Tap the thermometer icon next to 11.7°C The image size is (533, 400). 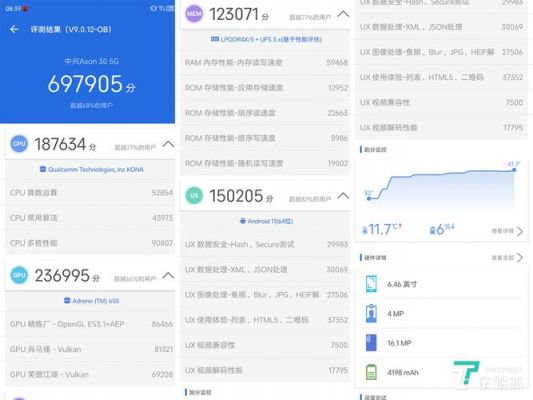pos(365,230)
